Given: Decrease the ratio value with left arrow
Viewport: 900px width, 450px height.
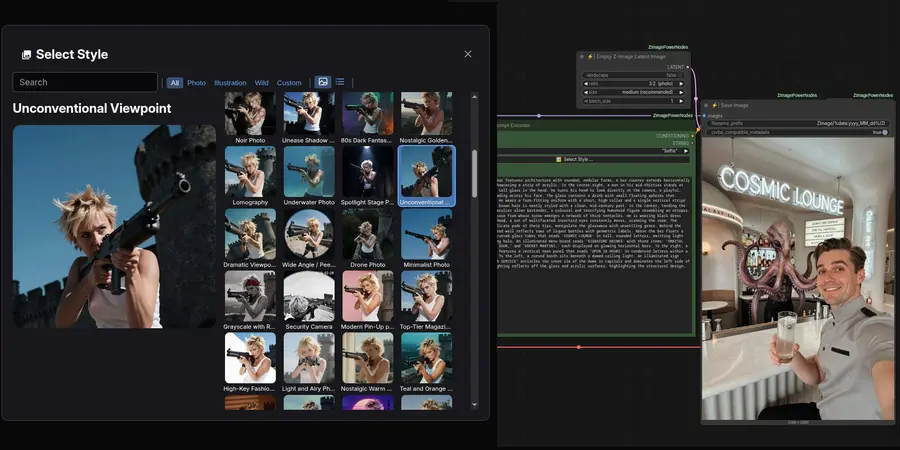Looking at the screenshot, I should point(586,84).
